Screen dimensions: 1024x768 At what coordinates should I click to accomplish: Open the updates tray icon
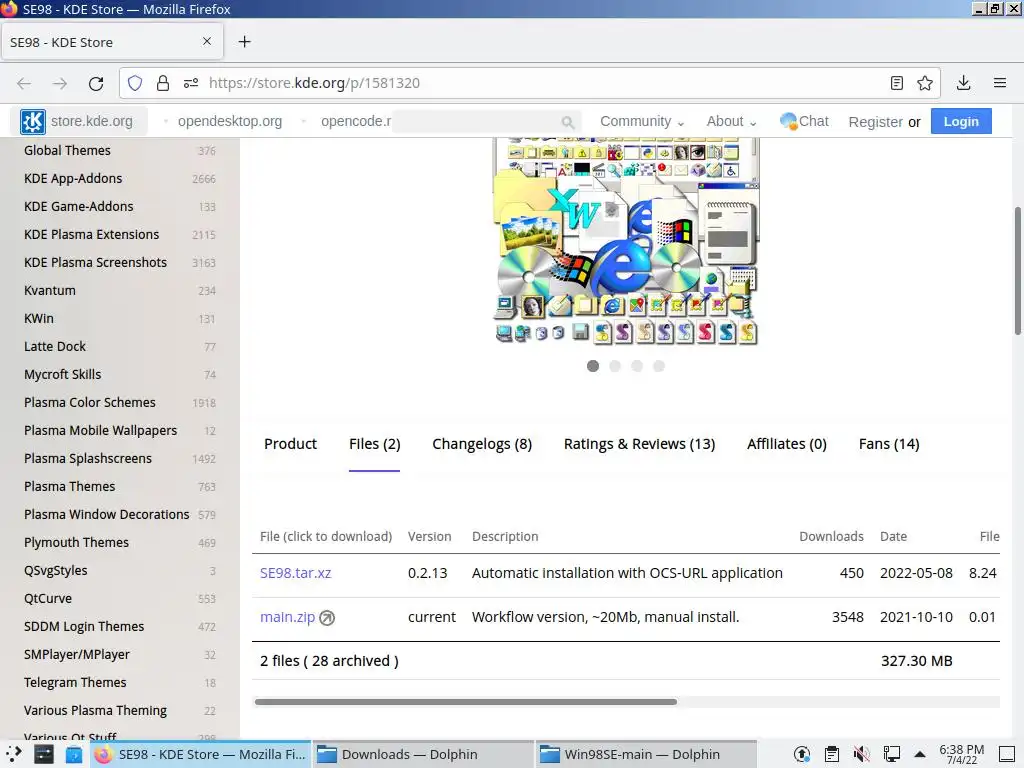pos(802,754)
